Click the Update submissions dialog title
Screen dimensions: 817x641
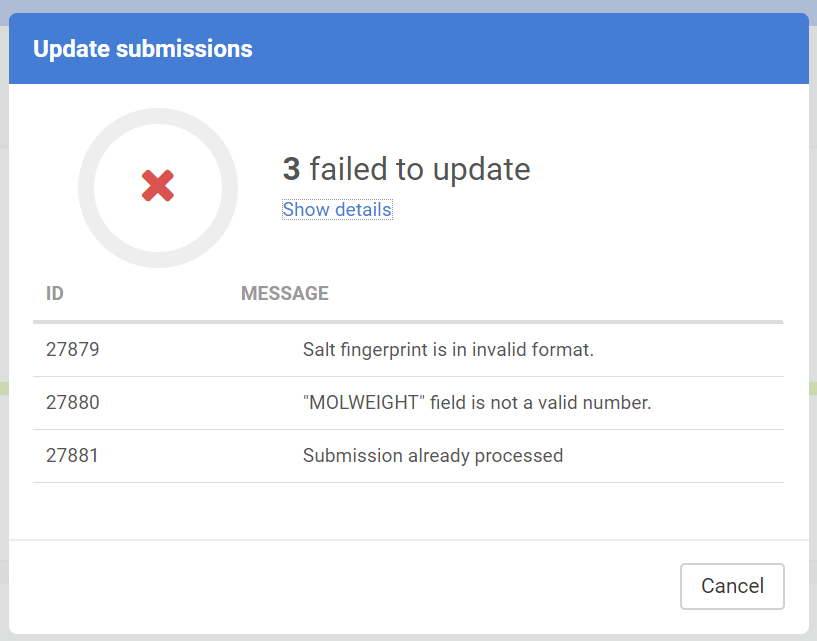tap(143, 48)
